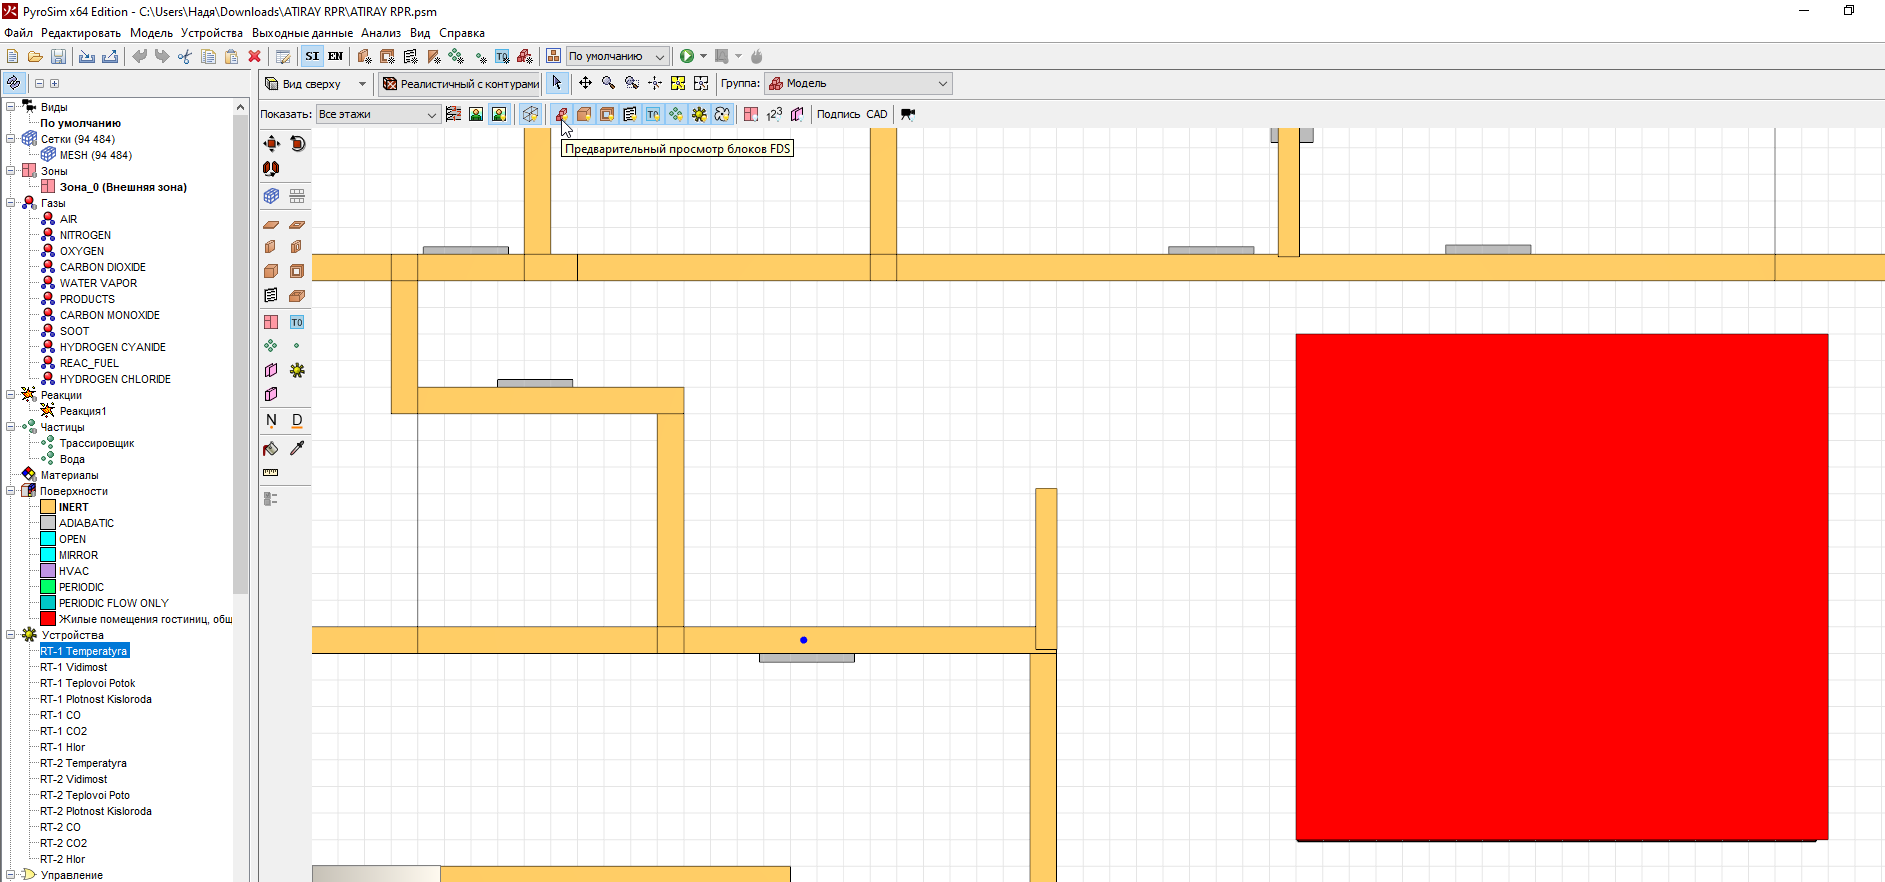Click the camera view icon beside CAD
This screenshot has width=1885, height=882.
tap(908, 114)
